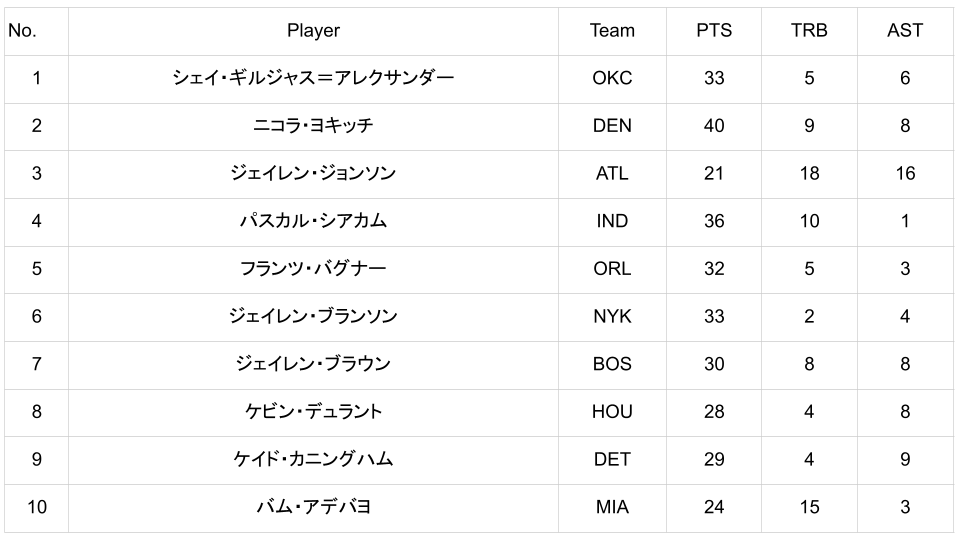Viewport: 960px width, 540px height.
Task: Click the ジェイレン・ジョンソン name cell
Action: click(x=313, y=174)
